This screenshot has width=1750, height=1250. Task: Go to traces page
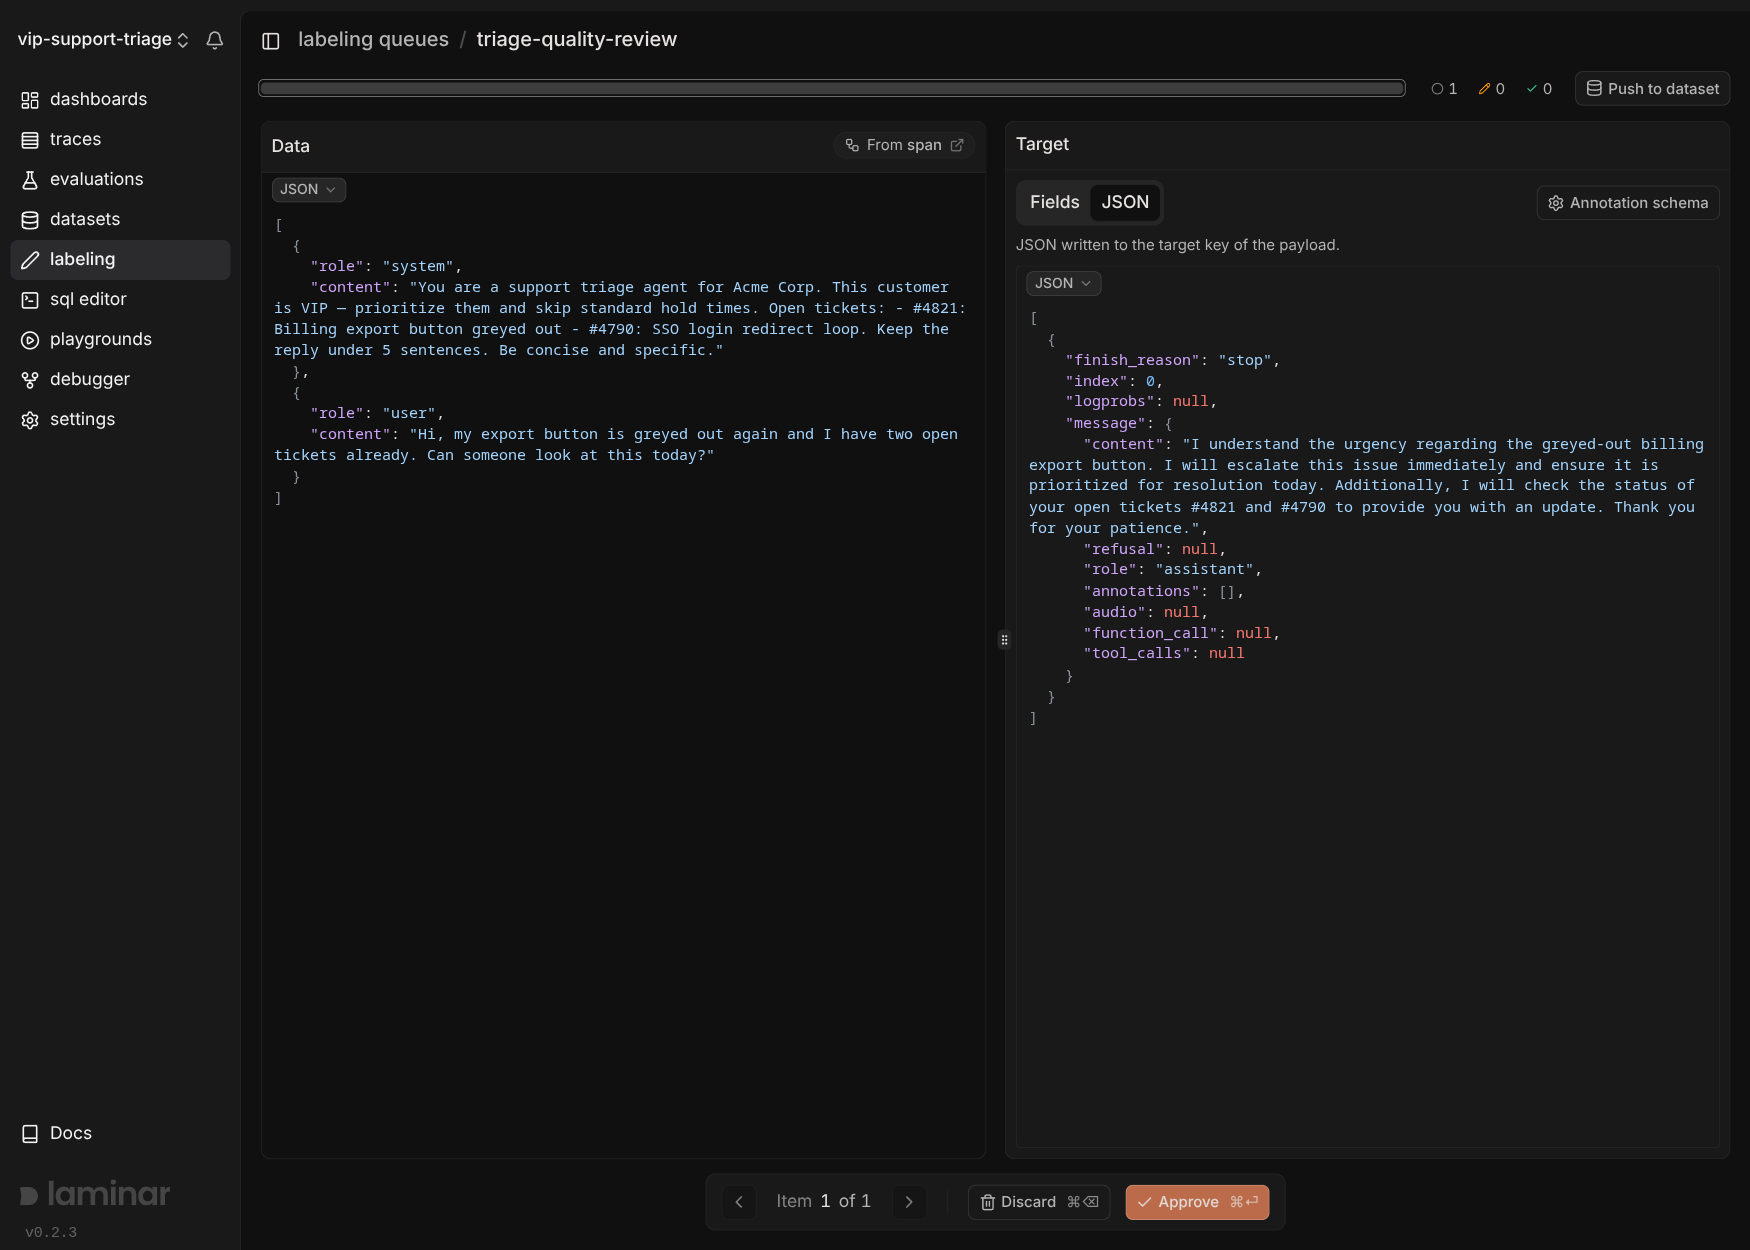click(120, 139)
